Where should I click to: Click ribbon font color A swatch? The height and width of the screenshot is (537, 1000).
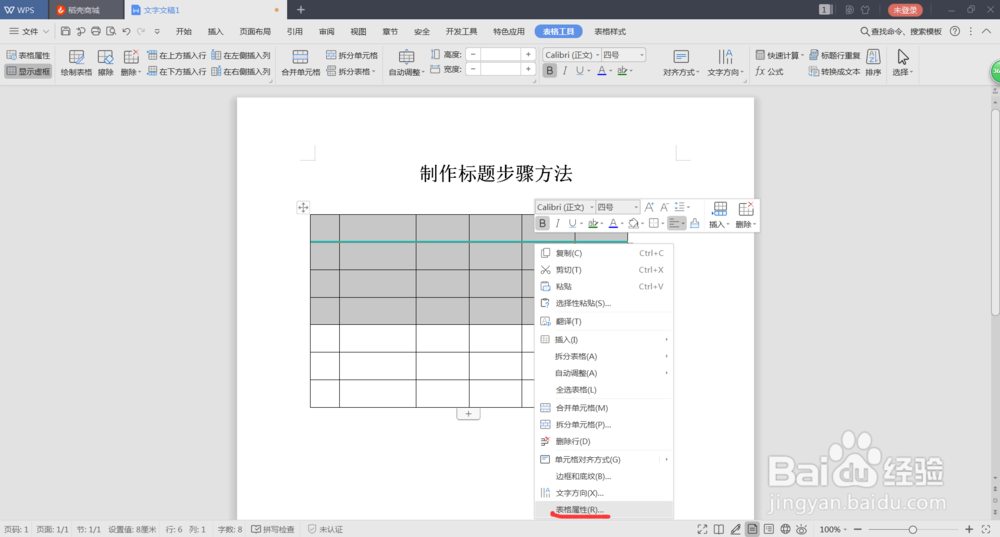[601, 71]
